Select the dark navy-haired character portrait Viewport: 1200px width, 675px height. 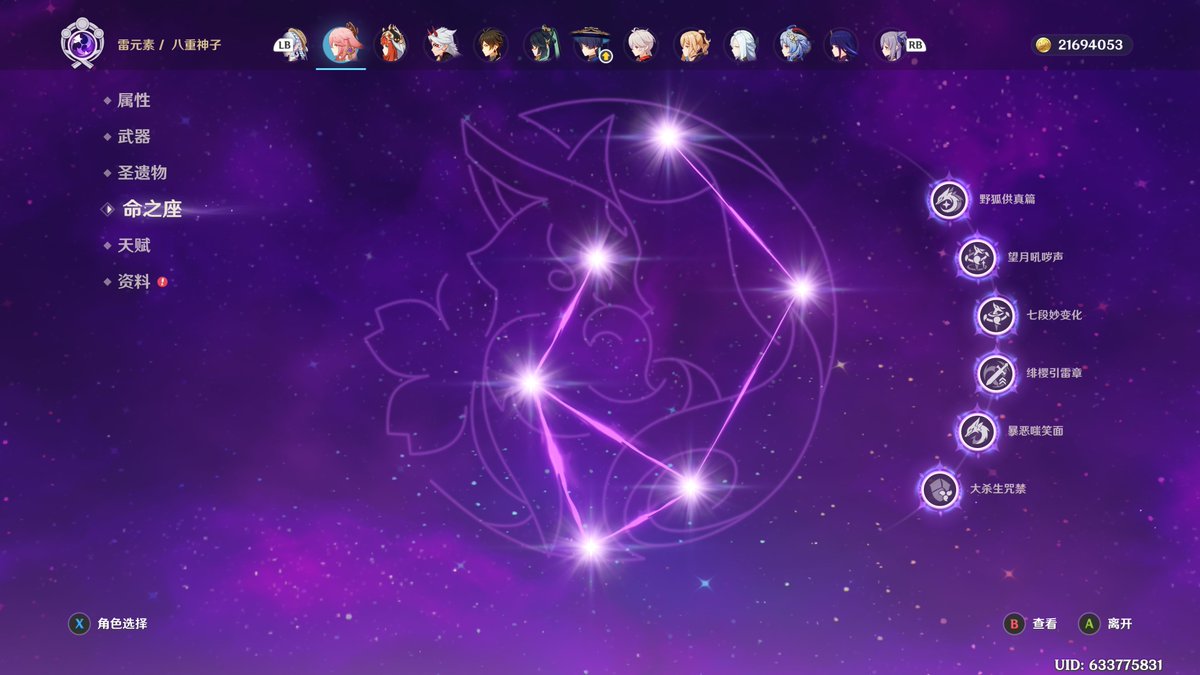[x=841, y=45]
